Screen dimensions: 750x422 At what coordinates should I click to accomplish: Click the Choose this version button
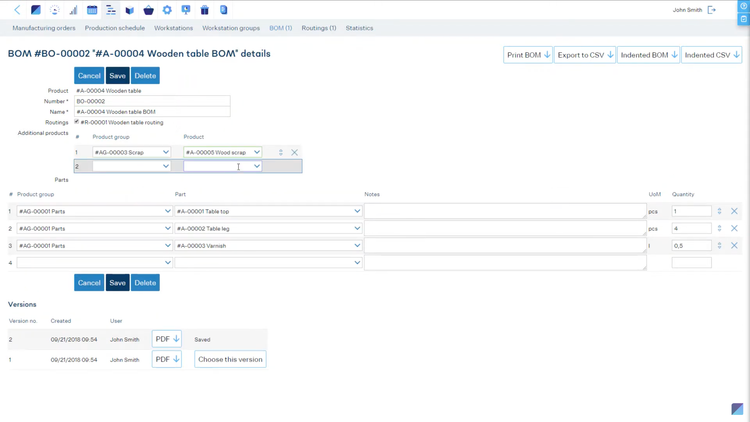[230, 359]
